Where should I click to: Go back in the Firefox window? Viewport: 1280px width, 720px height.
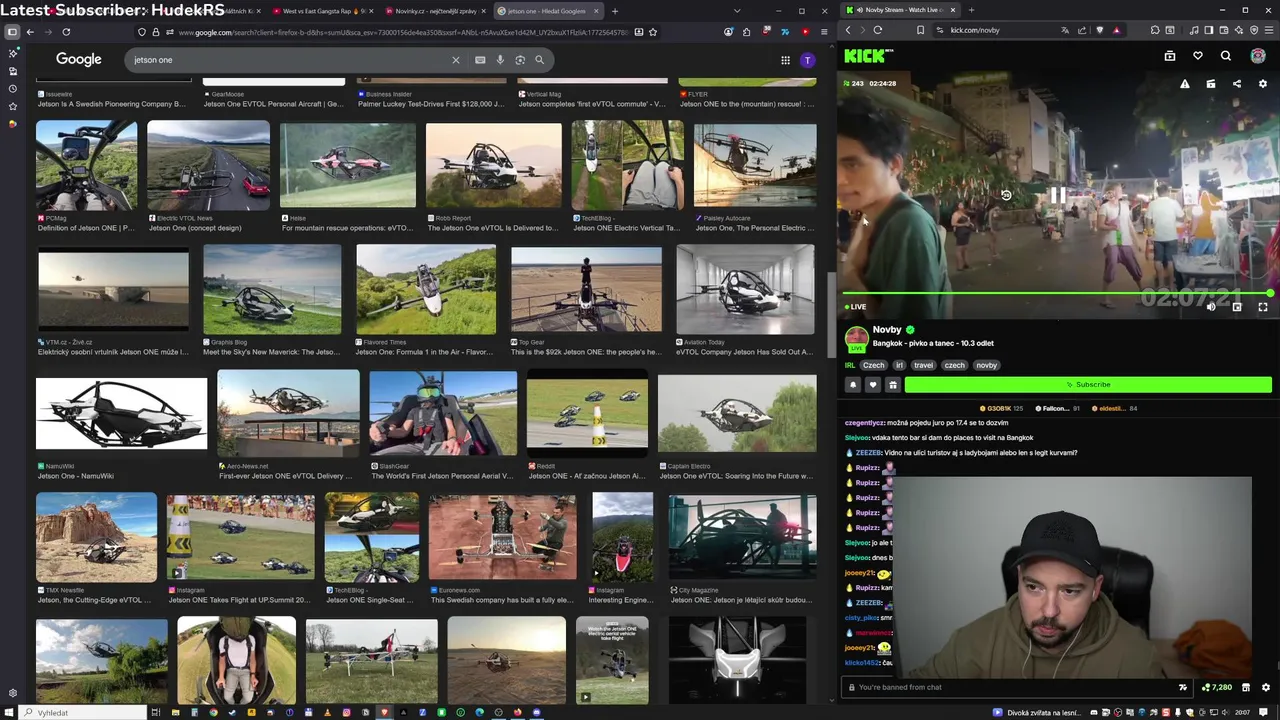30,32
